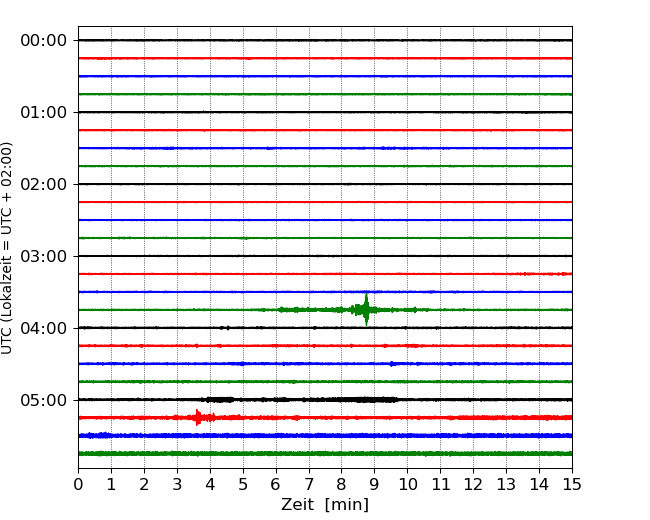The image size is (650, 520).
Task: Pick the 6 tick on the Zeit axis
Action: coord(276,484)
